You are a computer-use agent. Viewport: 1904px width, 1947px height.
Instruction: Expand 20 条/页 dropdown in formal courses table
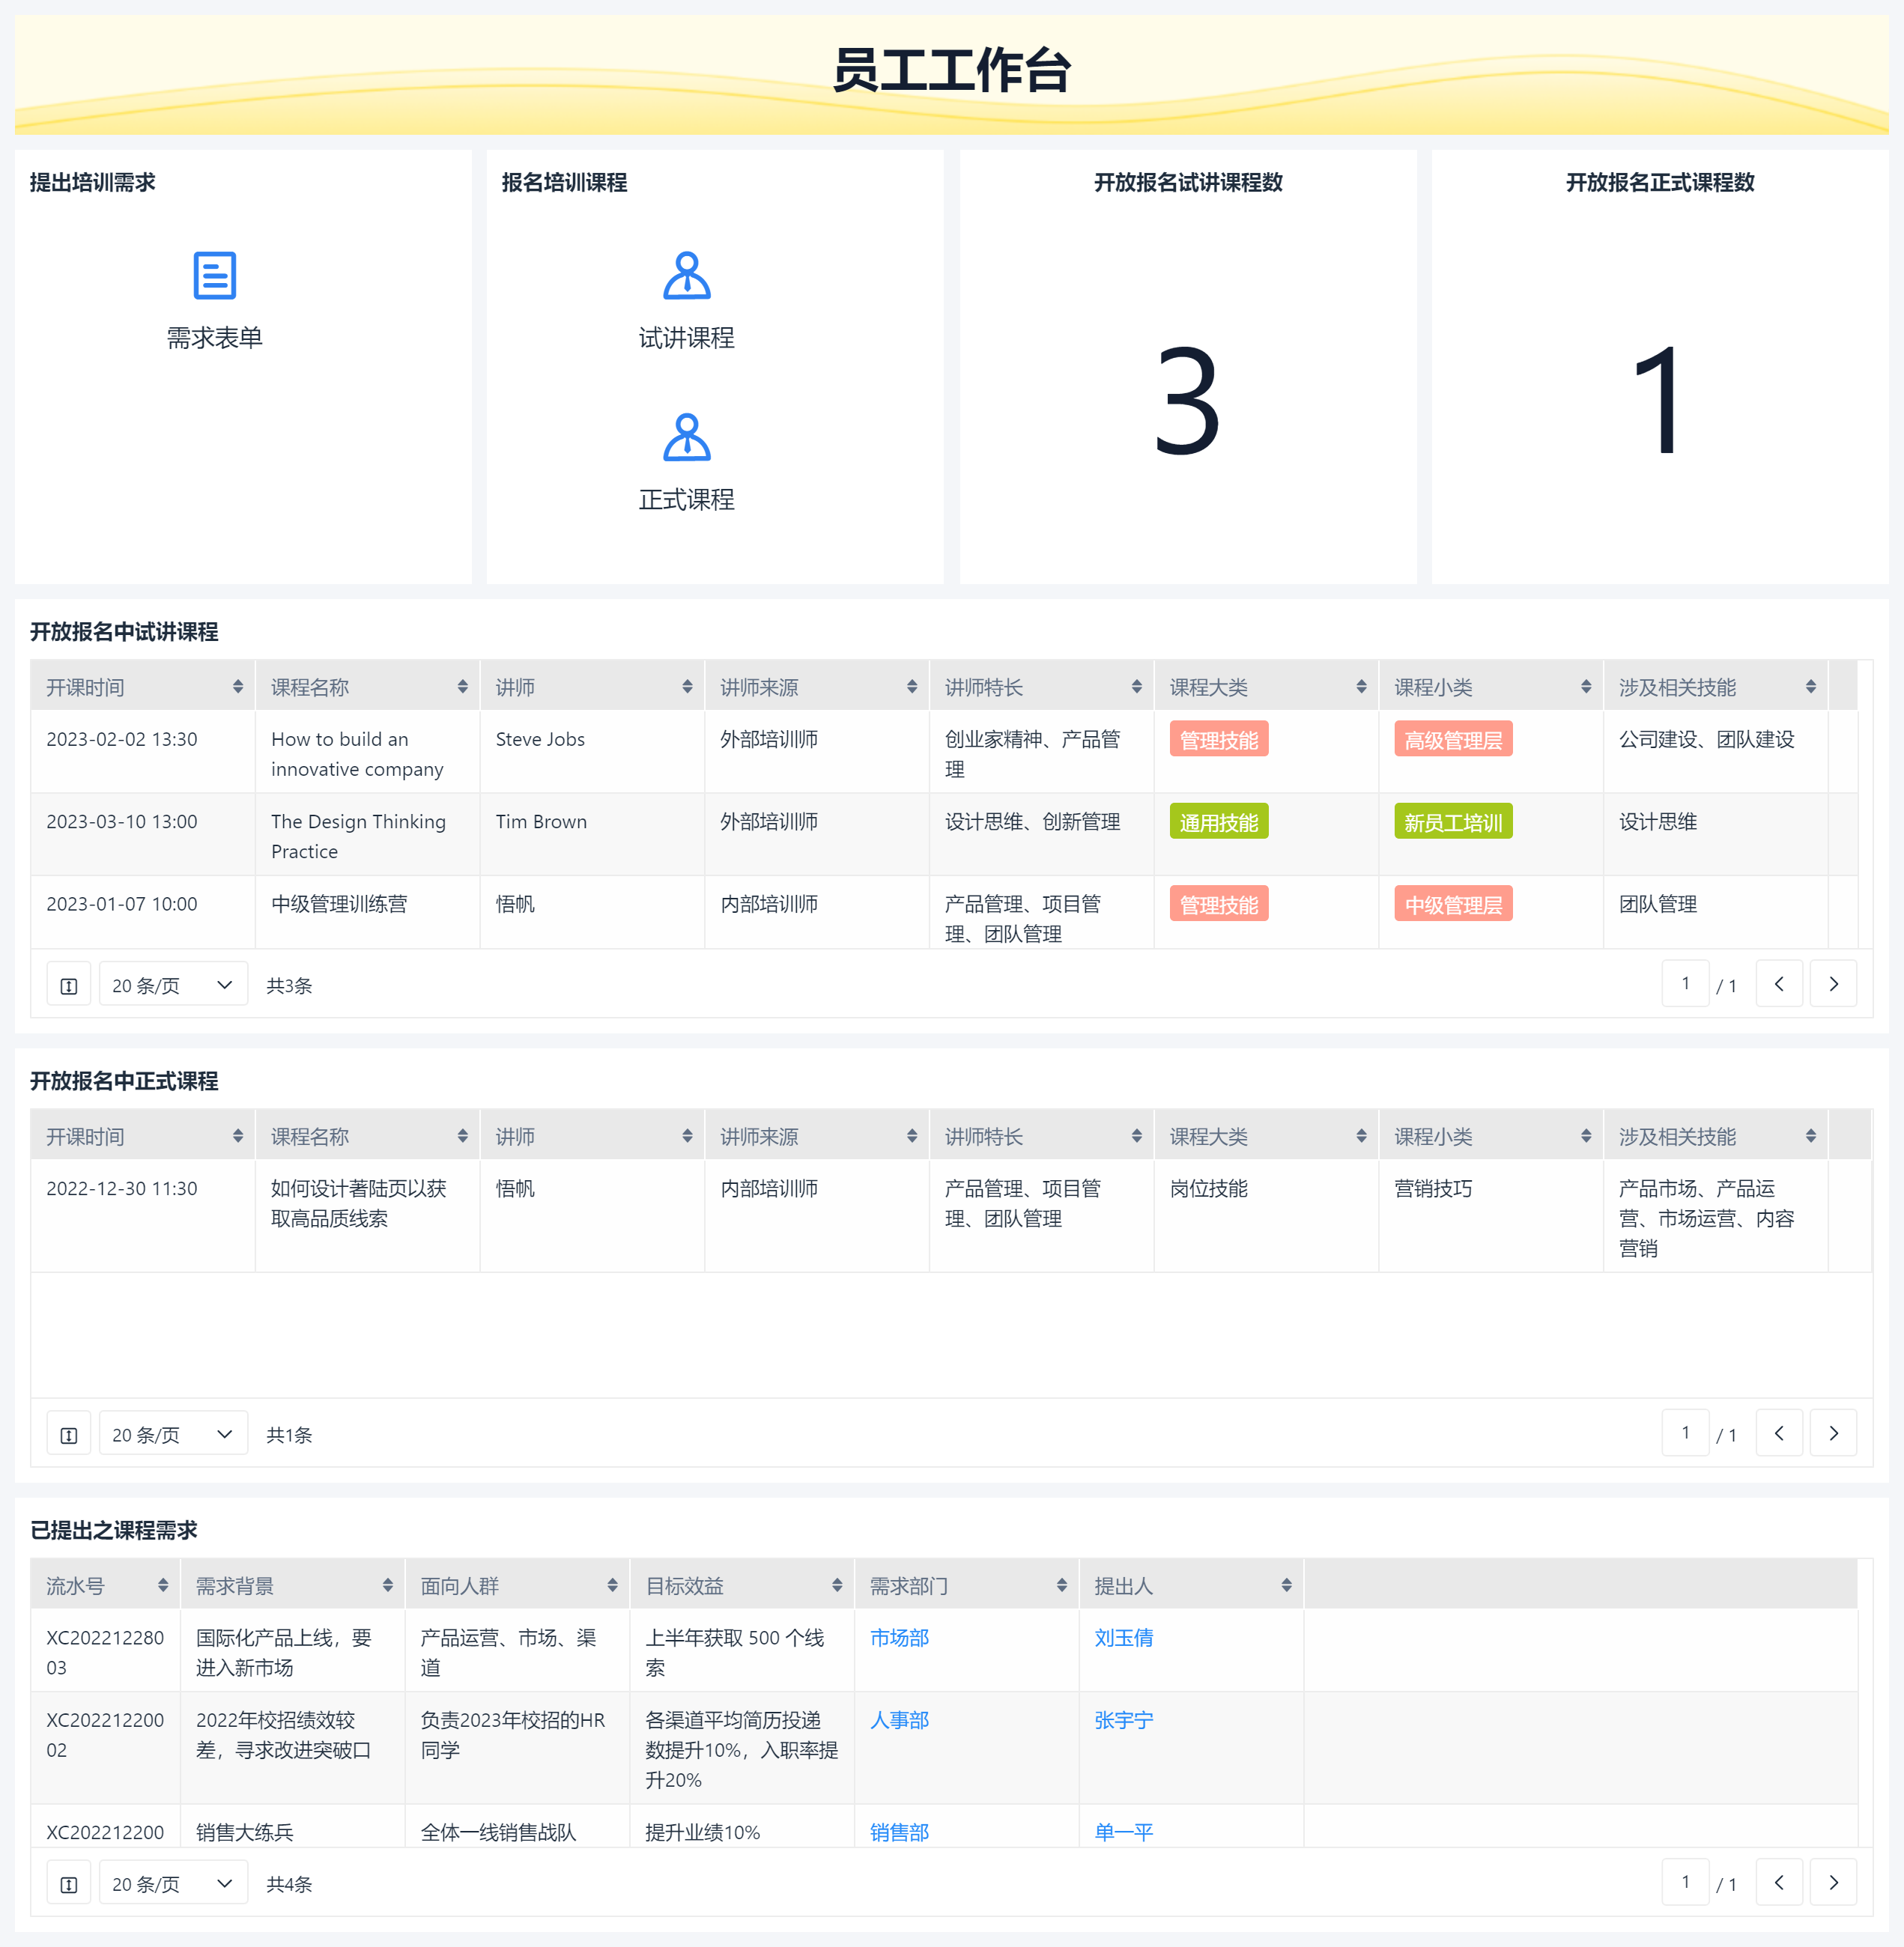point(172,1435)
